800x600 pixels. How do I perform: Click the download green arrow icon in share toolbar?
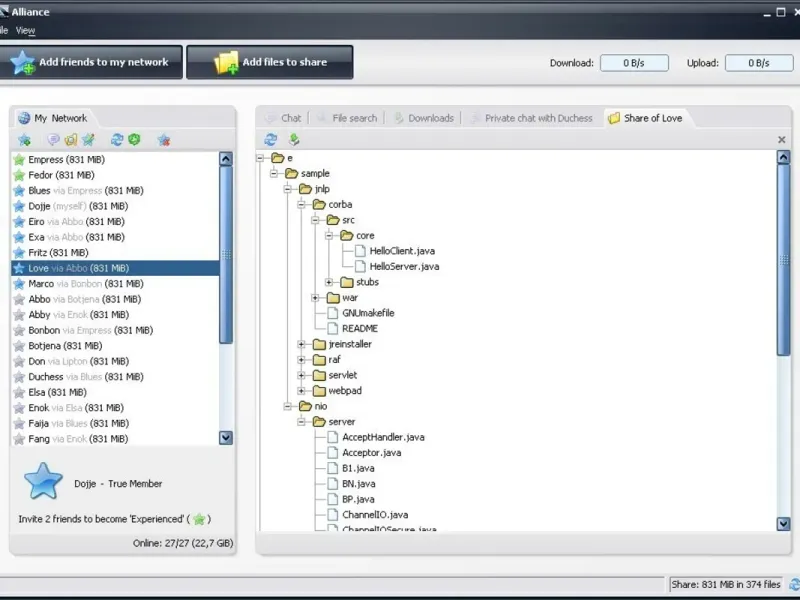point(294,139)
